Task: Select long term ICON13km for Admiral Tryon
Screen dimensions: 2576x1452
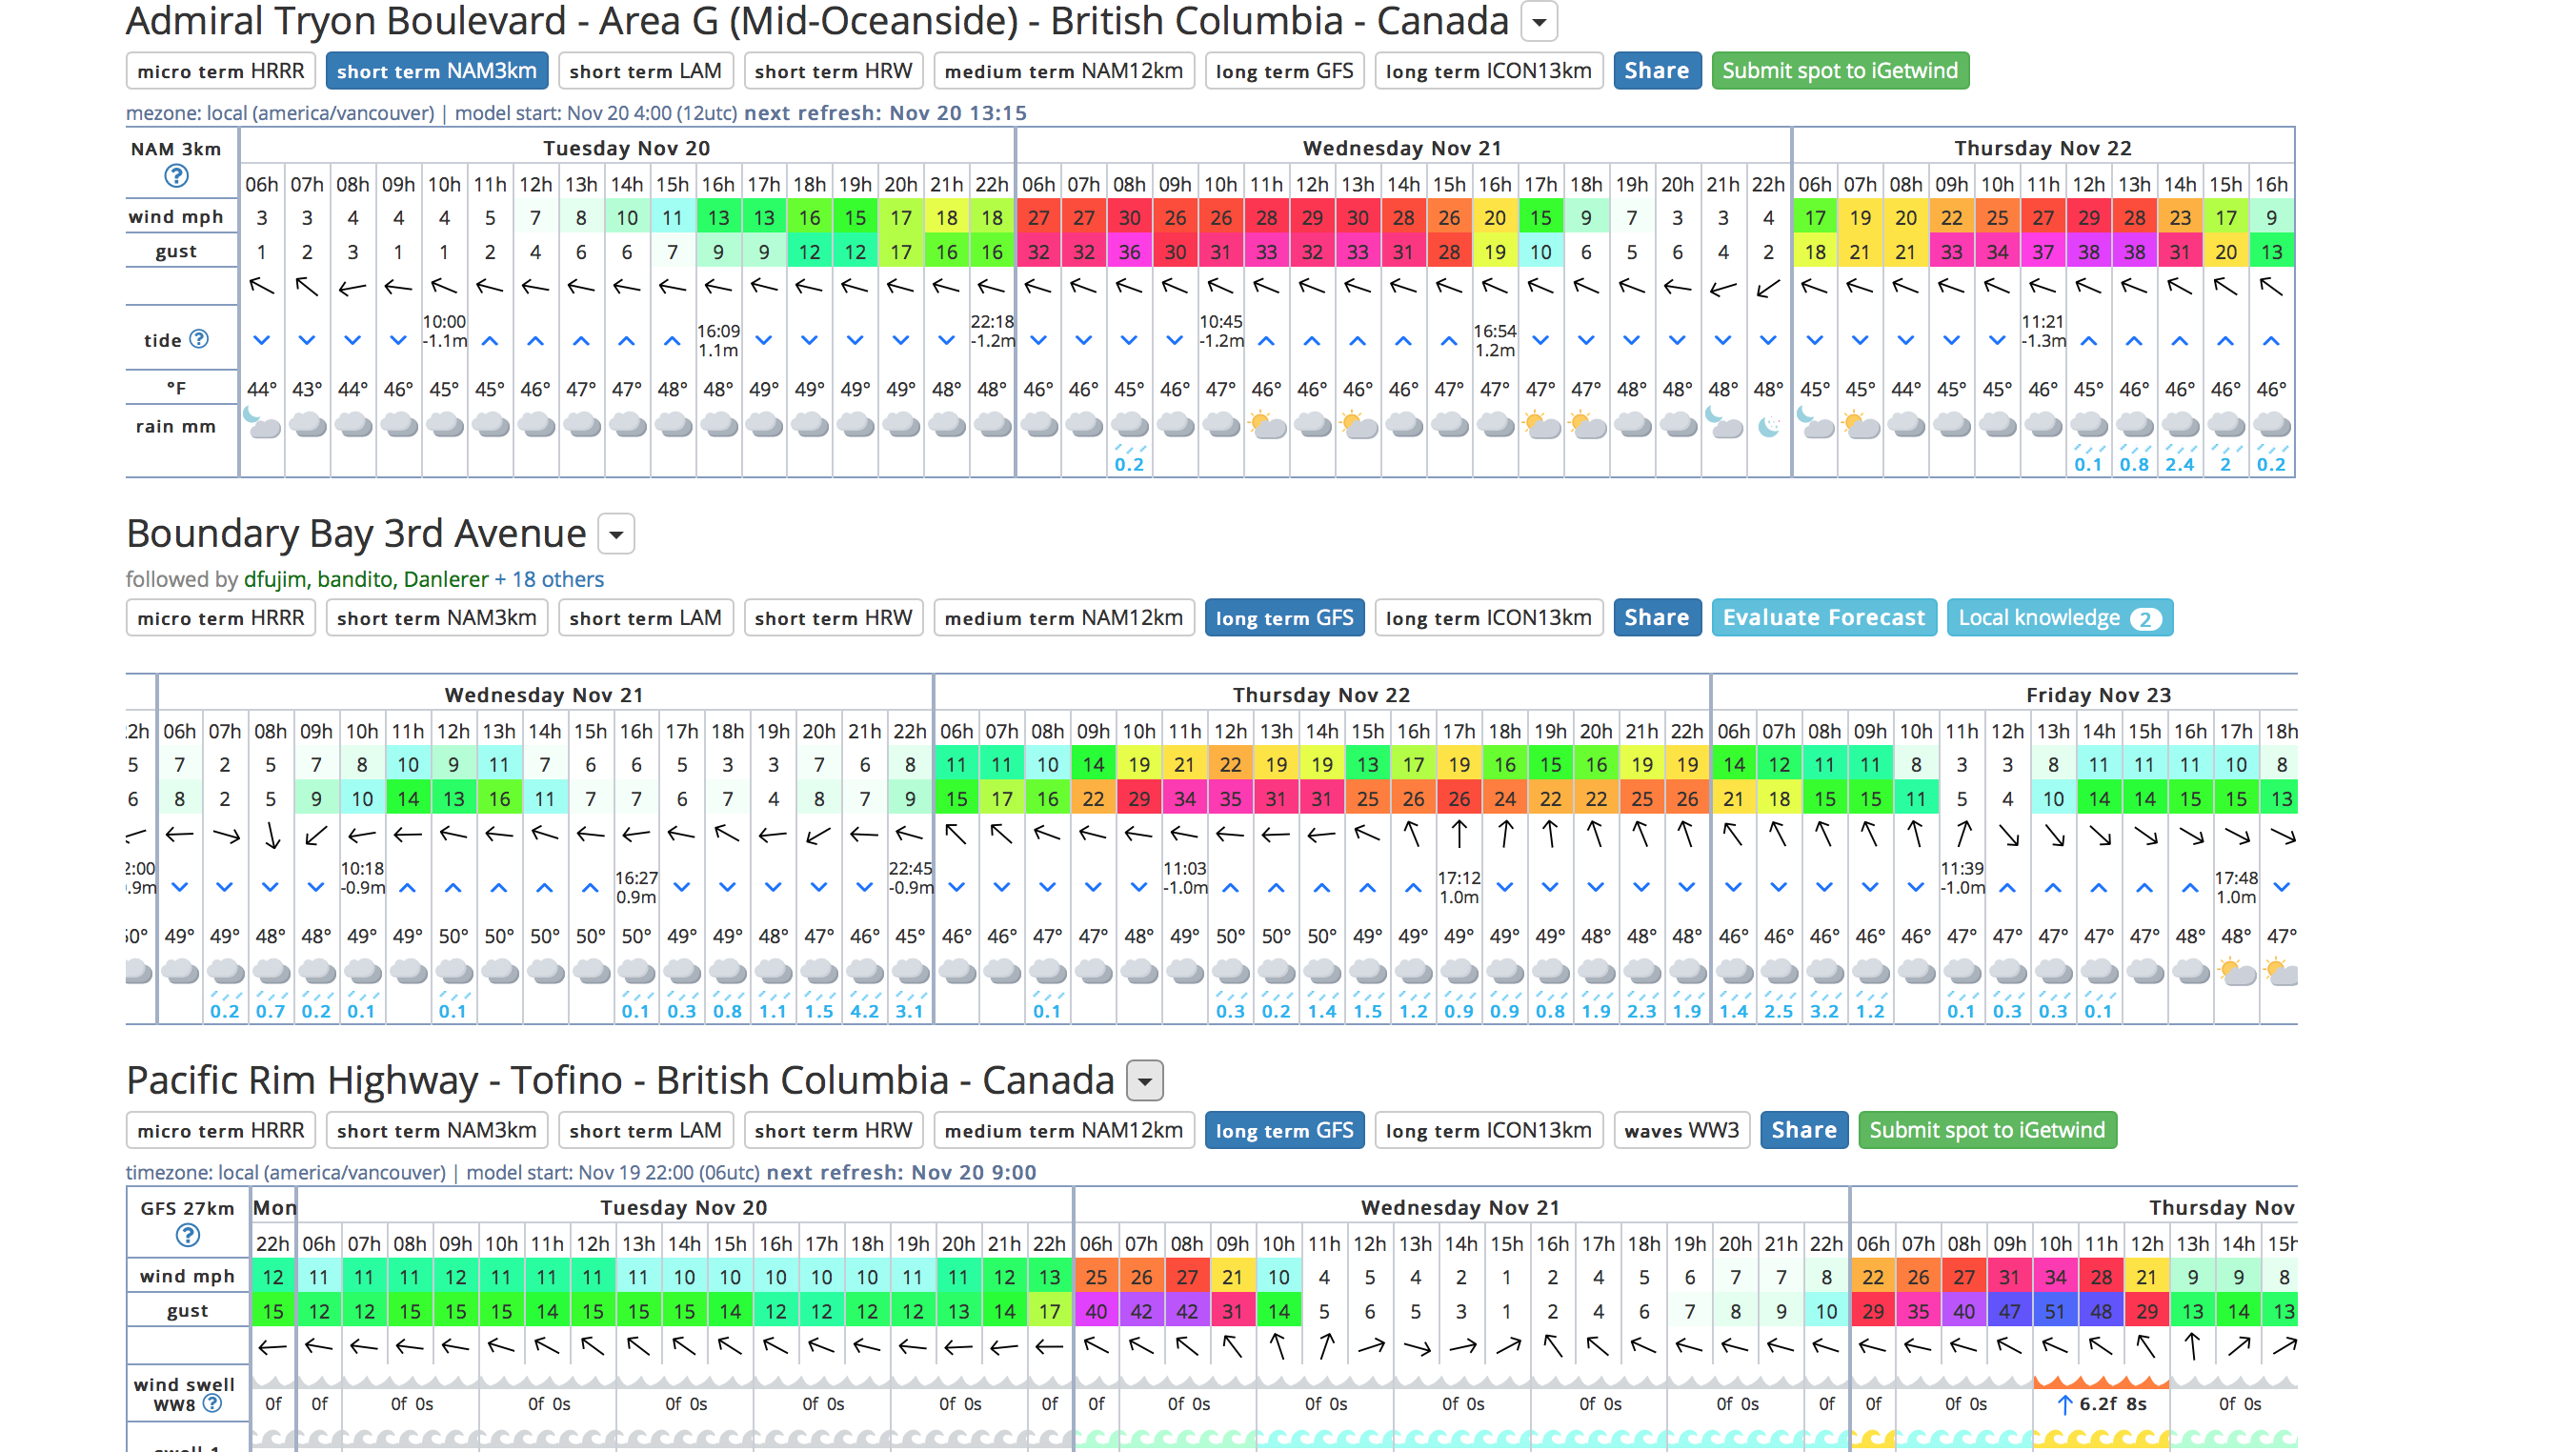Action: [1488, 71]
